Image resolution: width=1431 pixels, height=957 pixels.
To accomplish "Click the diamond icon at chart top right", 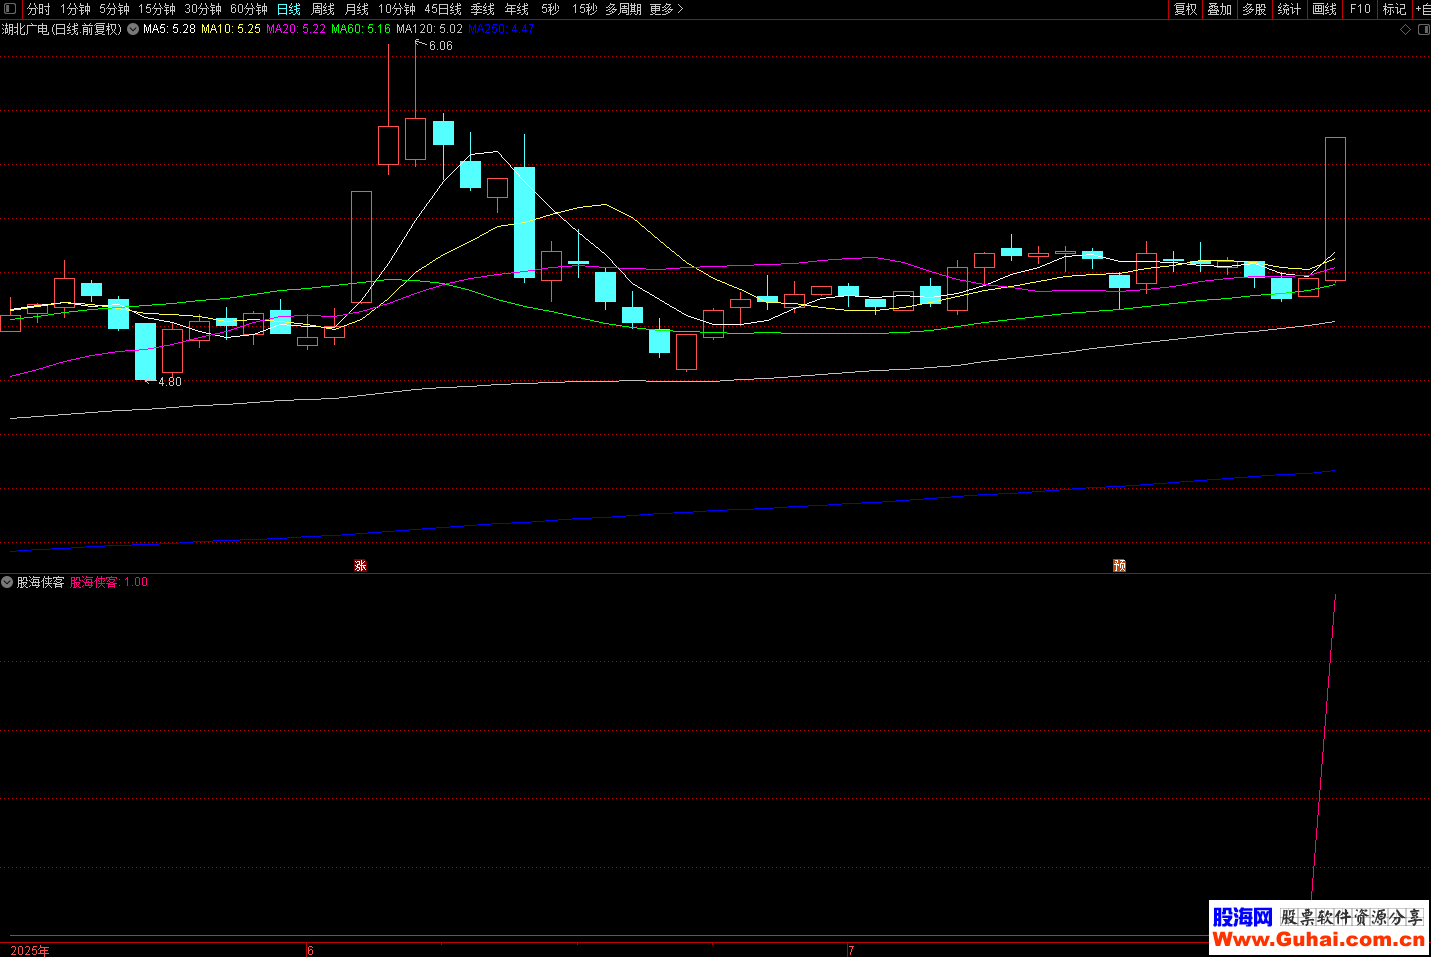I will coord(1405,30).
